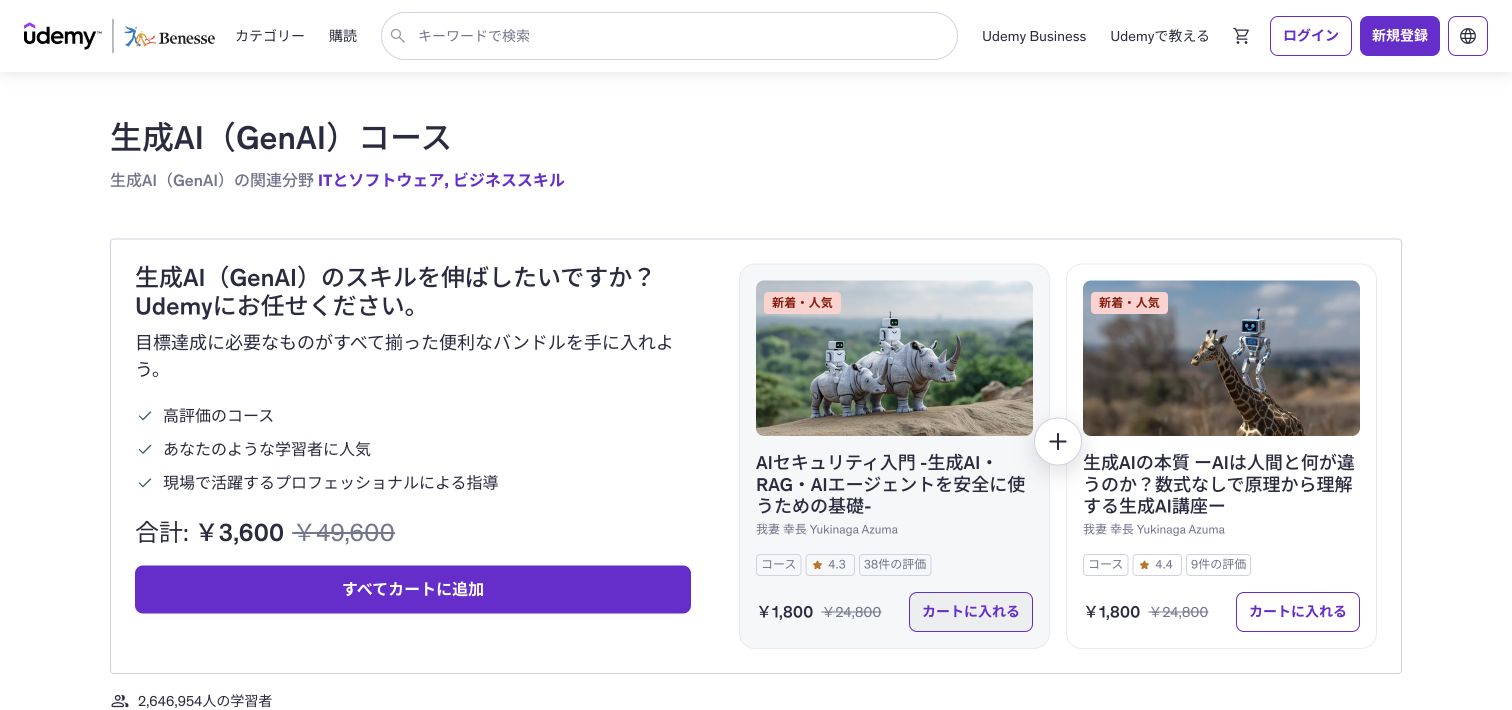Click the Udemy logo
Viewport: 1512px width, 710px height.
[x=62, y=36]
